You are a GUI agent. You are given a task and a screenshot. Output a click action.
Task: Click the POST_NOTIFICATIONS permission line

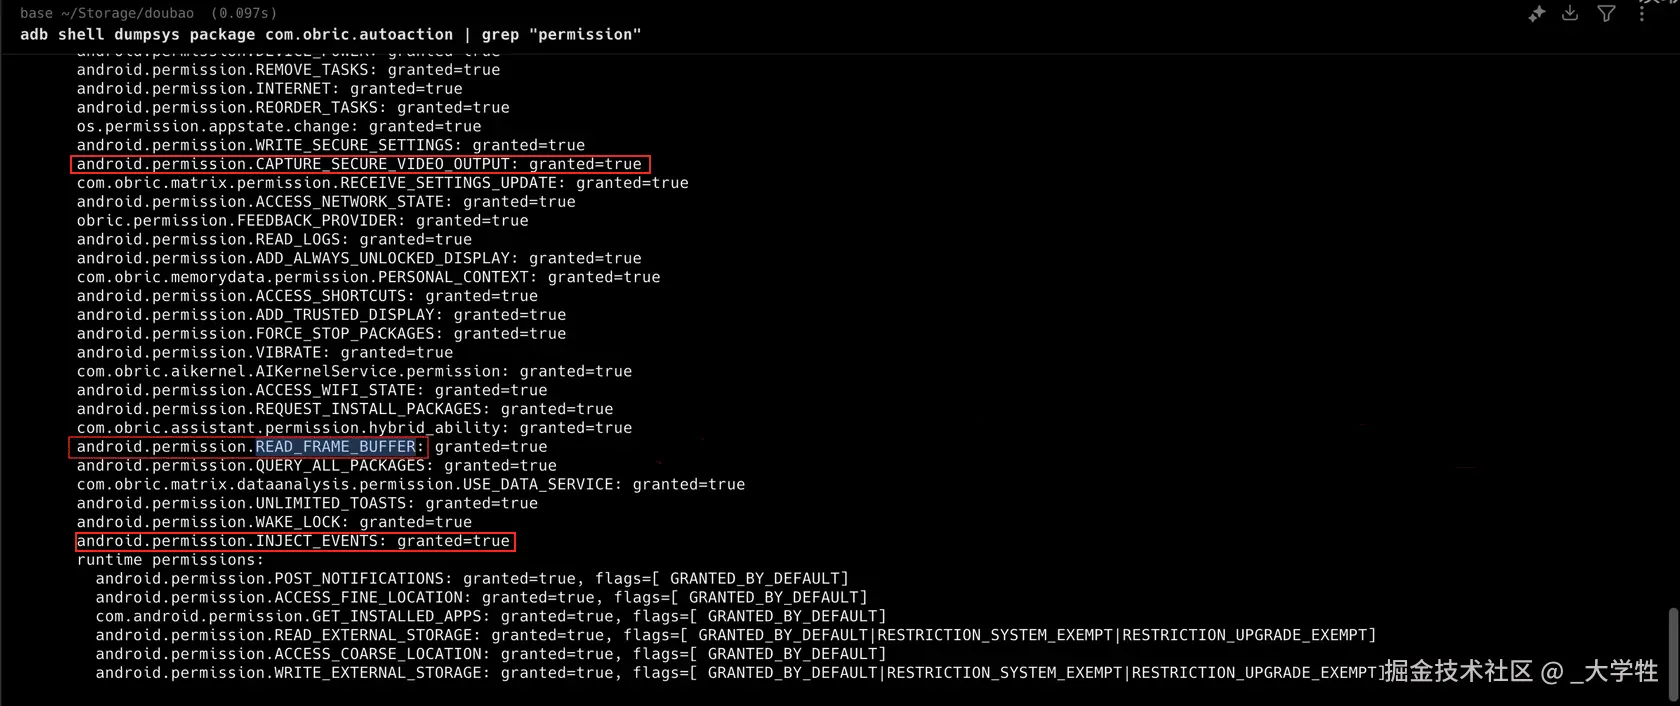click(x=471, y=579)
